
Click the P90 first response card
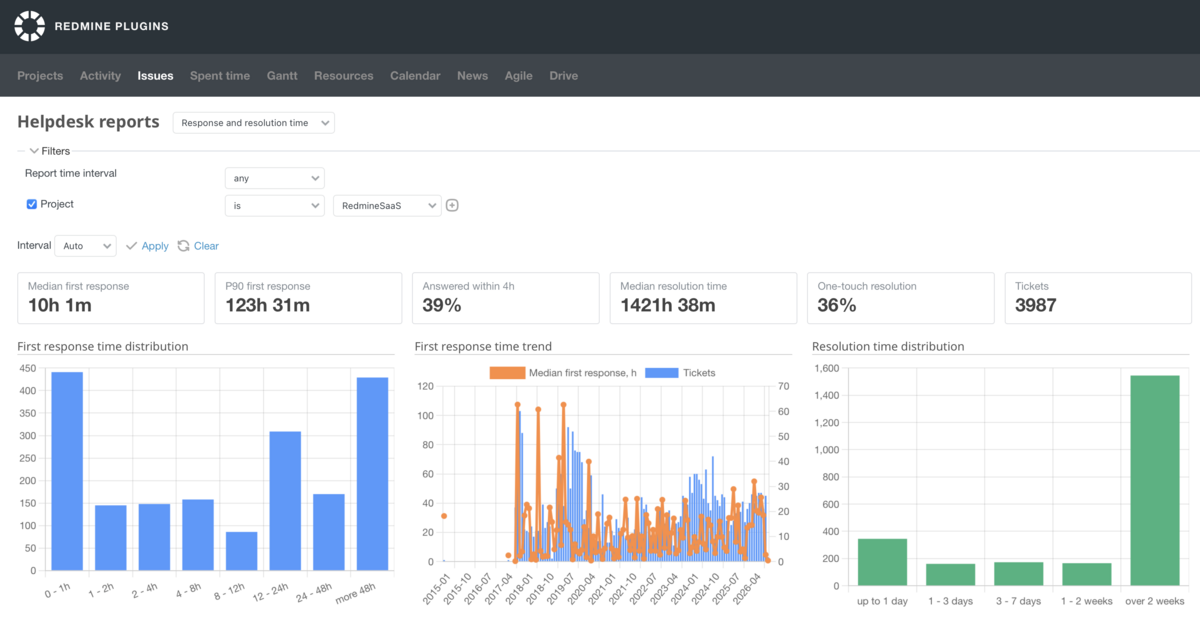(x=308, y=298)
